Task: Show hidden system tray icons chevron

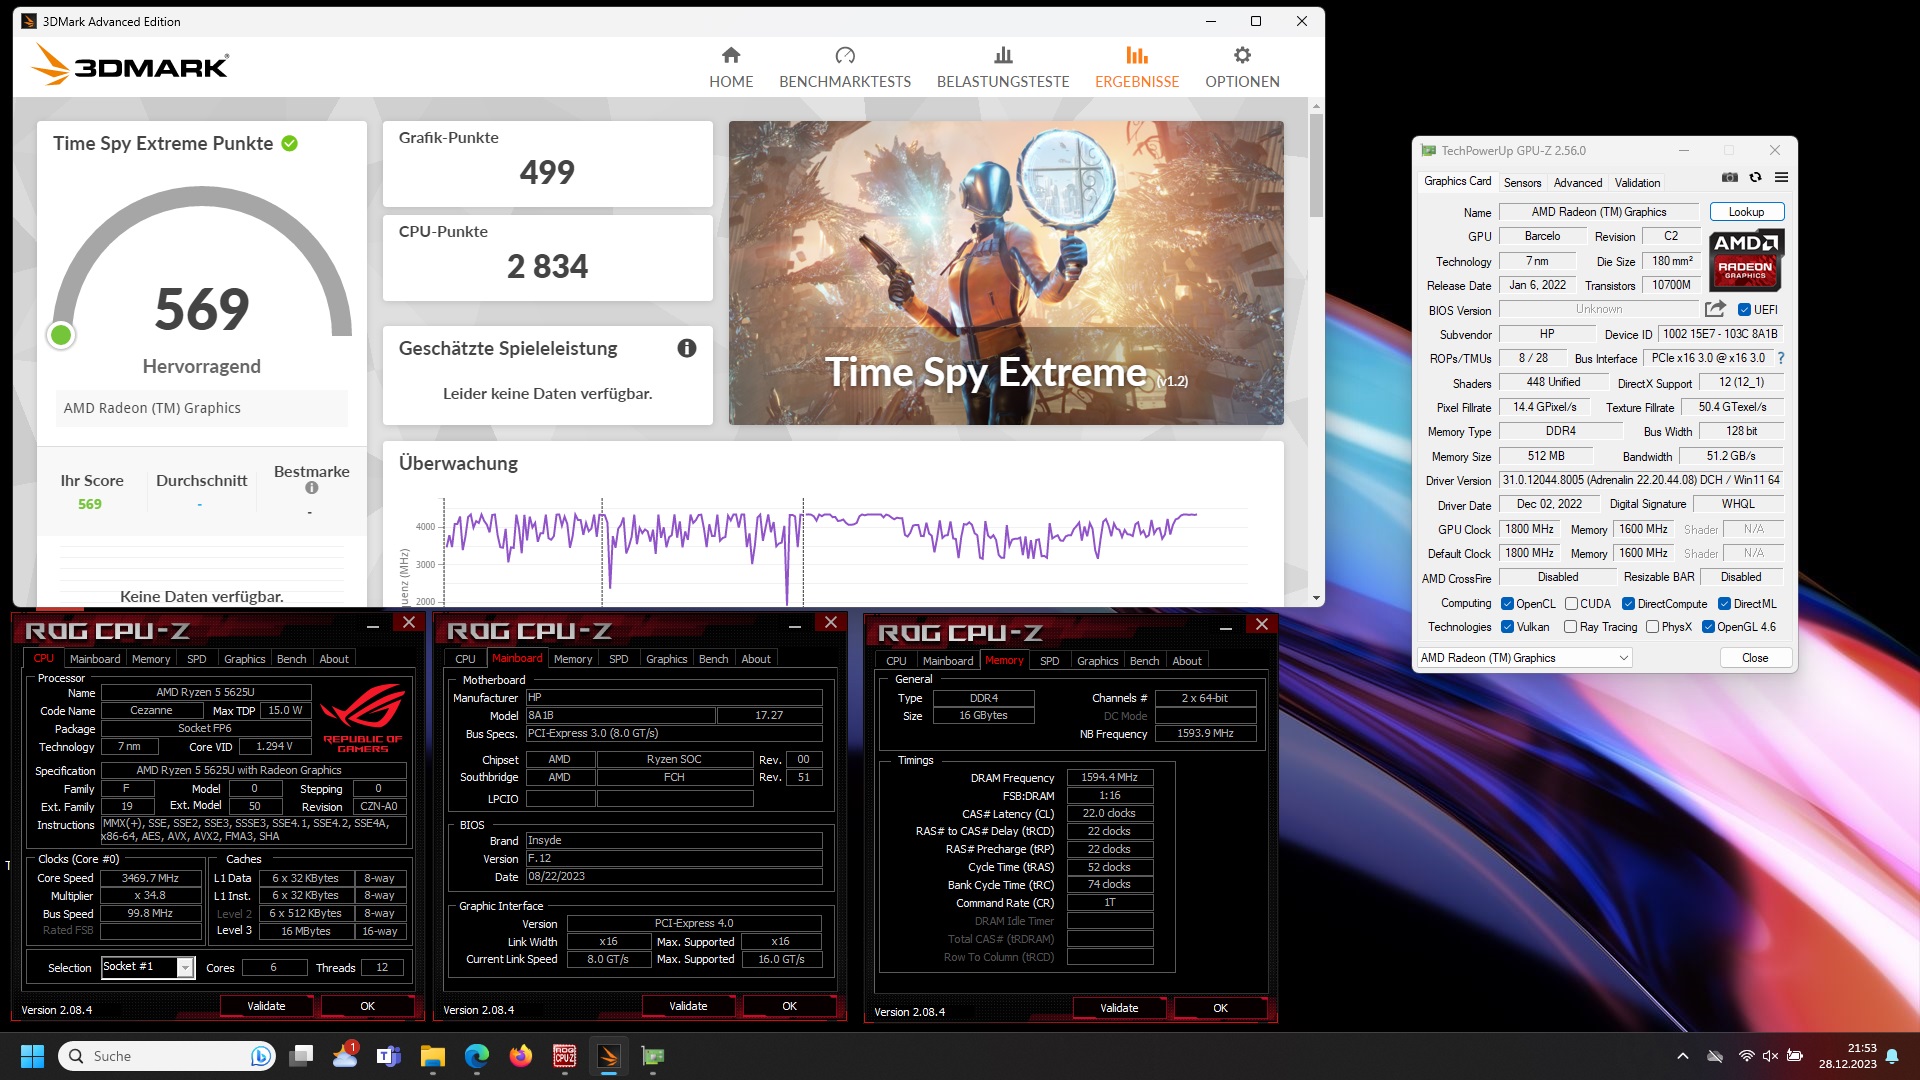Action: coord(1683,1056)
